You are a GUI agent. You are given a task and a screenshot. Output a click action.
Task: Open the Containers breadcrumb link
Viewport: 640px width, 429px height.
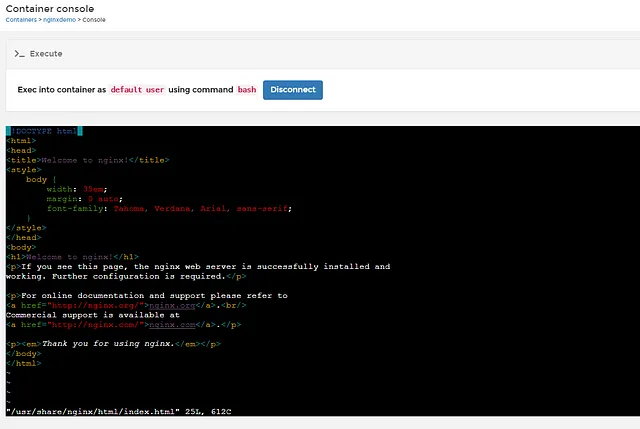(x=21, y=20)
